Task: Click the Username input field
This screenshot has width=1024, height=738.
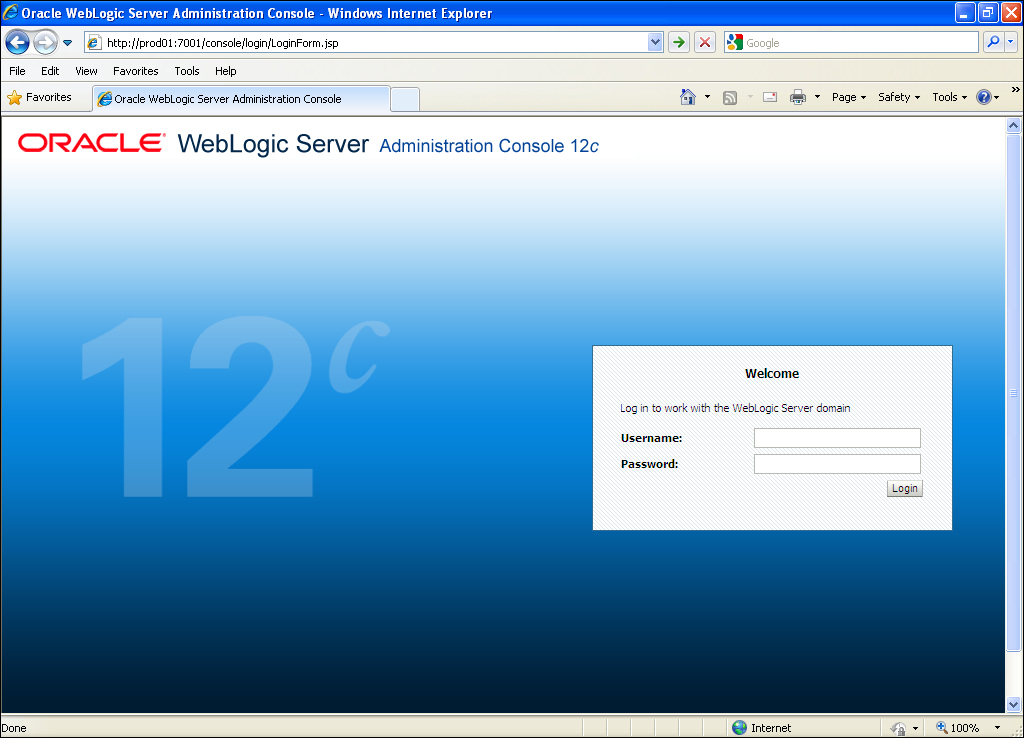Action: coord(837,438)
